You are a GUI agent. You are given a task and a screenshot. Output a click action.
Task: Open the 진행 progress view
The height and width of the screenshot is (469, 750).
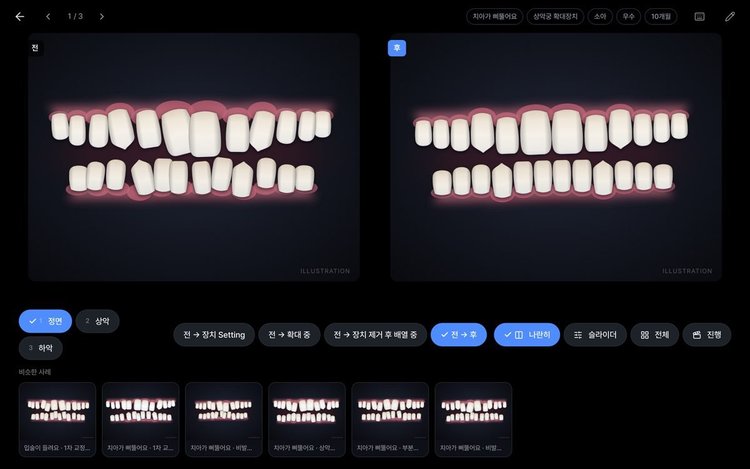[706, 335]
